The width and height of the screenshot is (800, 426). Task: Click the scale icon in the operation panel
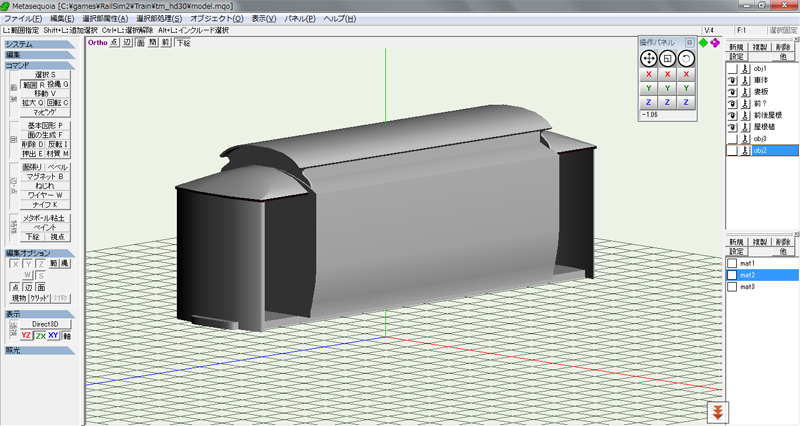pyautogui.click(x=667, y=59)
